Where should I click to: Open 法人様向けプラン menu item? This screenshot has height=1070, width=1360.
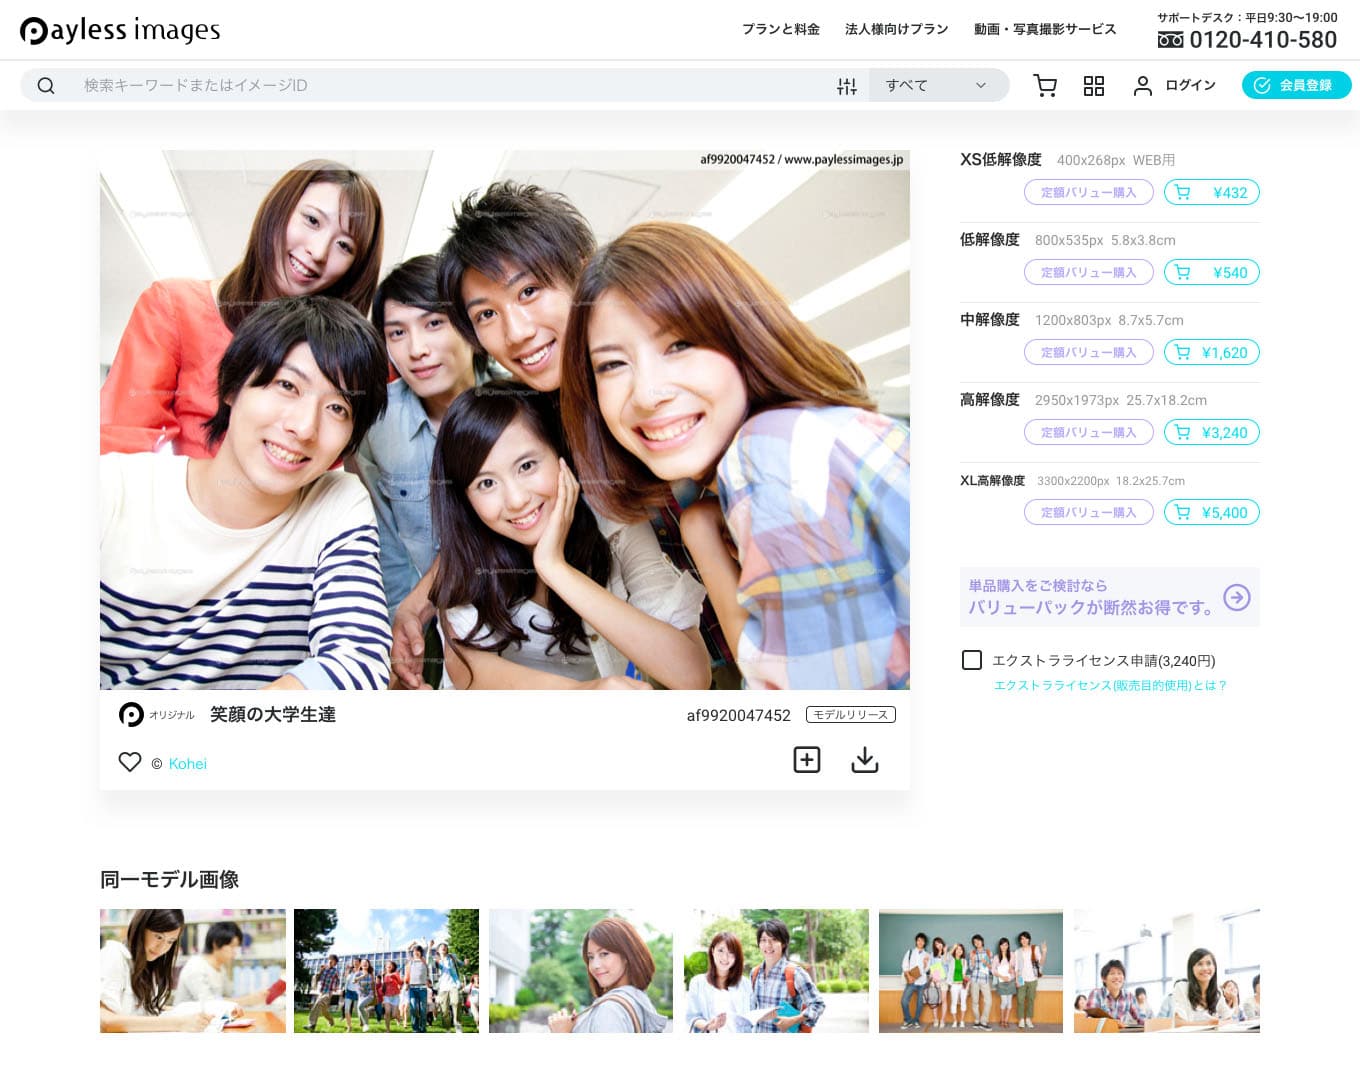tap(896, 29)
